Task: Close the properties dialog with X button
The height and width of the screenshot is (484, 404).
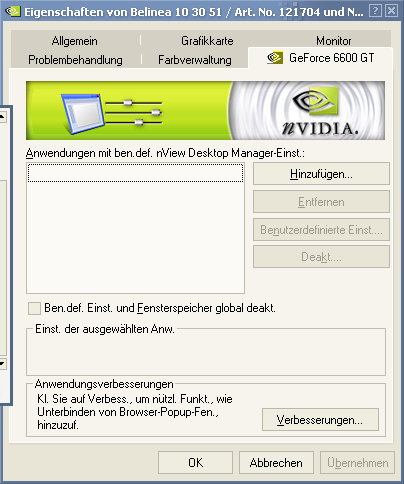Action: (x=391, y=11)
